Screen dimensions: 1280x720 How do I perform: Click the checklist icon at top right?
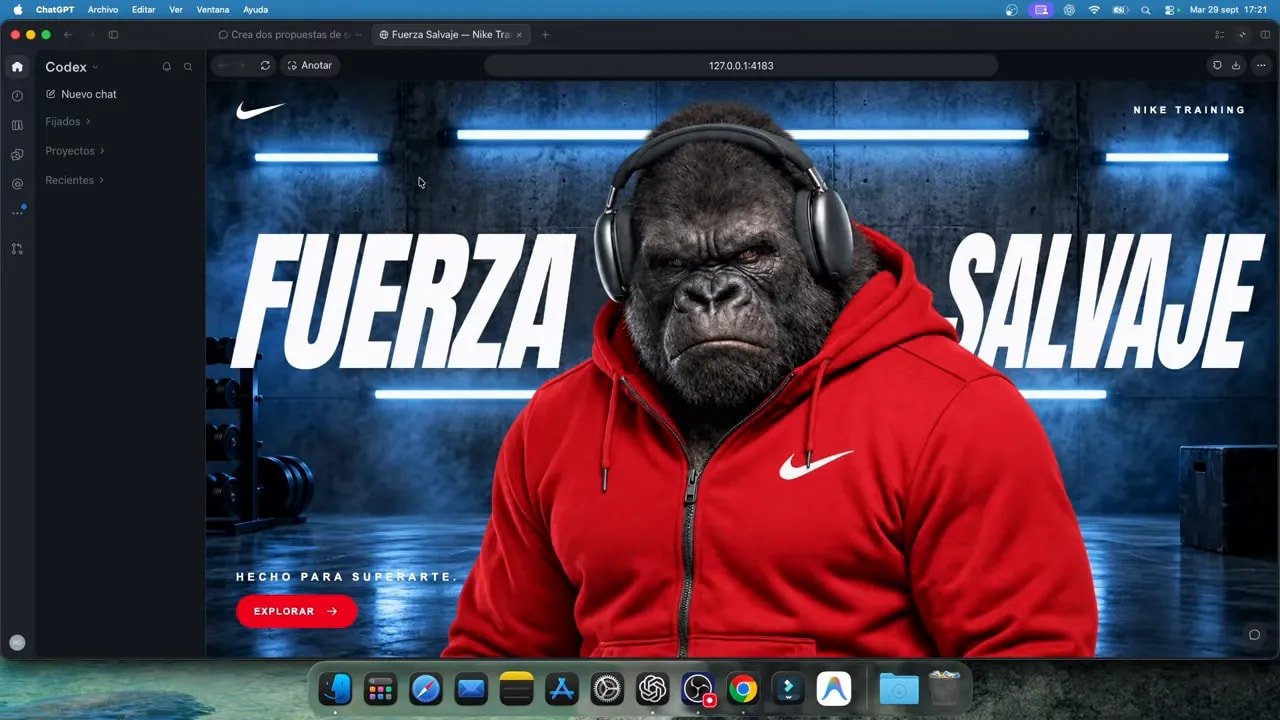(1219, 34)
